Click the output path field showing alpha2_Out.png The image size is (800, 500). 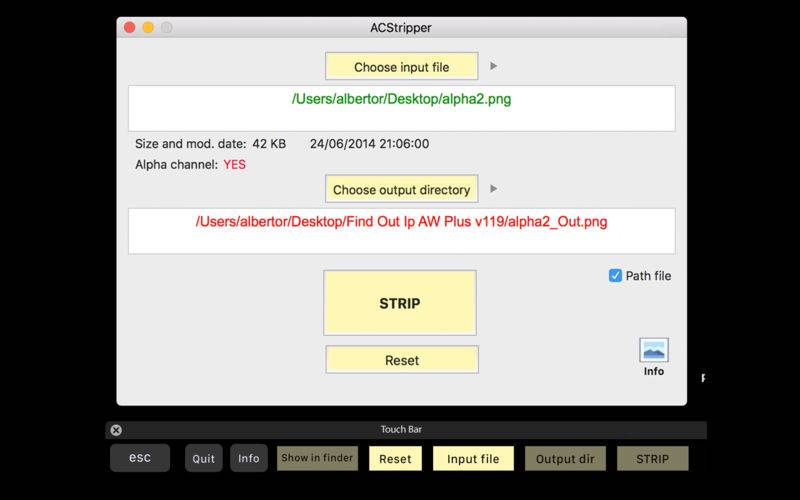pyautogui.click(x=402, y=231)
